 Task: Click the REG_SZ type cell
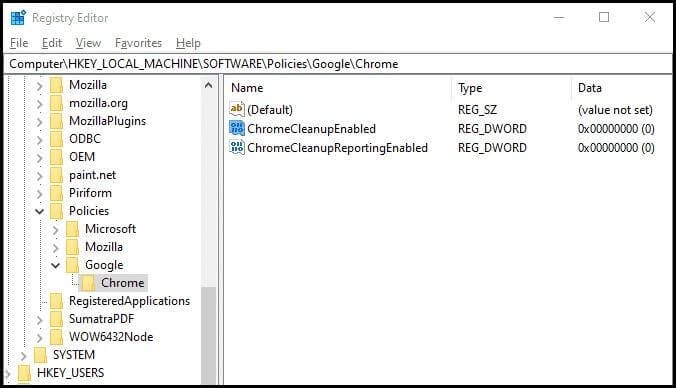click(477, 110)
